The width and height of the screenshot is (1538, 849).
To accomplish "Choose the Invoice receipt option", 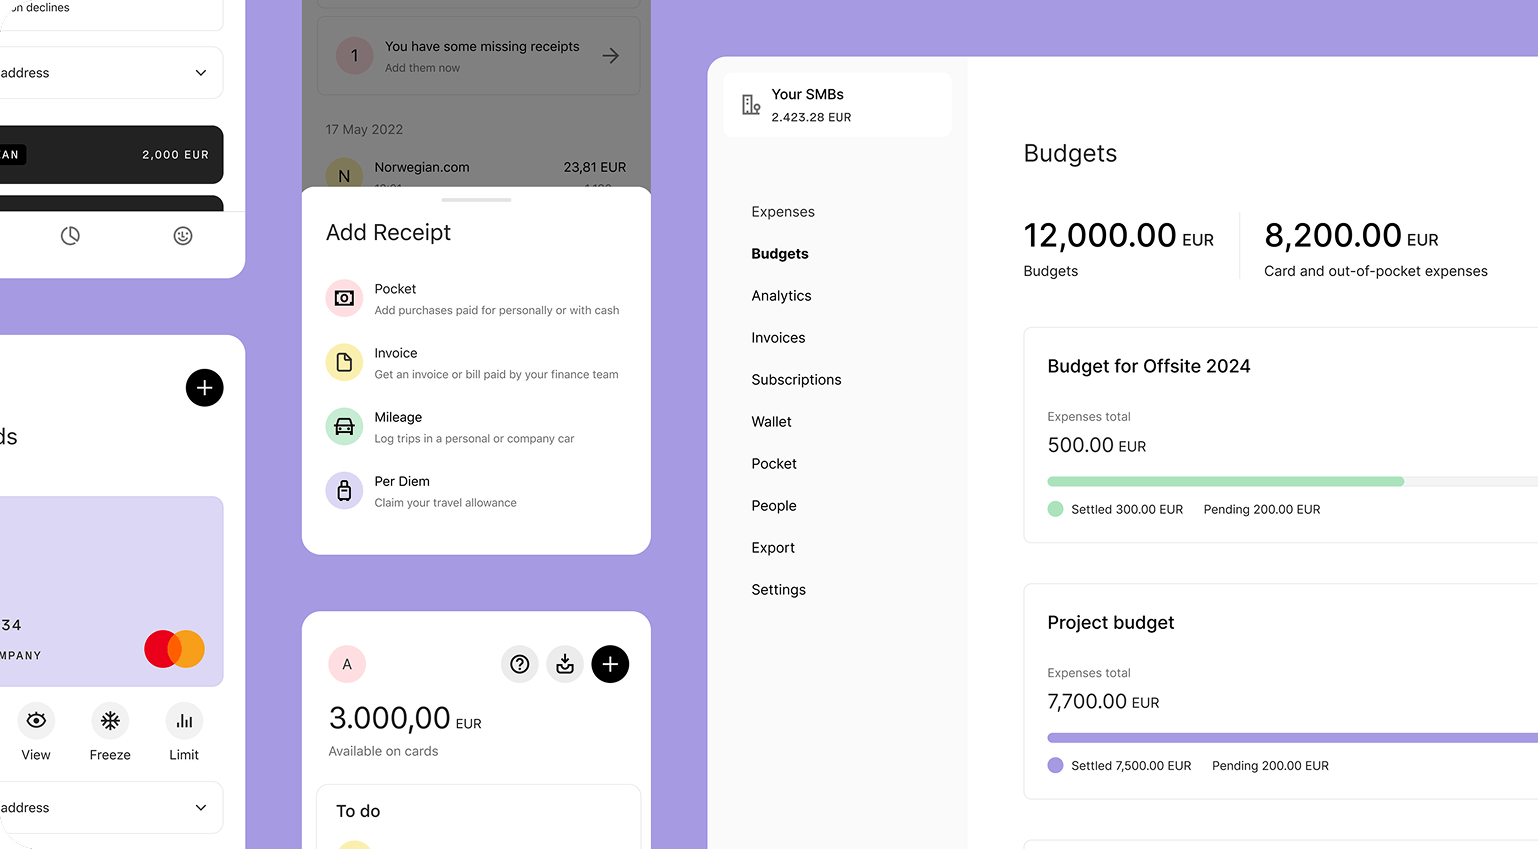I will point(476,362).
